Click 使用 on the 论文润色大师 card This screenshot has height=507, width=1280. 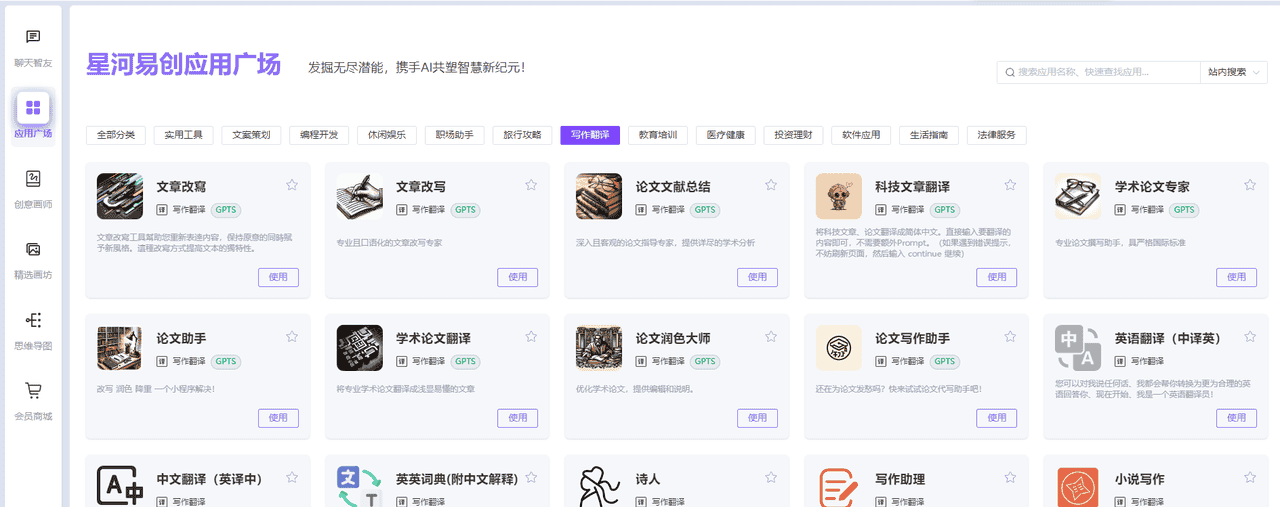(757, 418)
